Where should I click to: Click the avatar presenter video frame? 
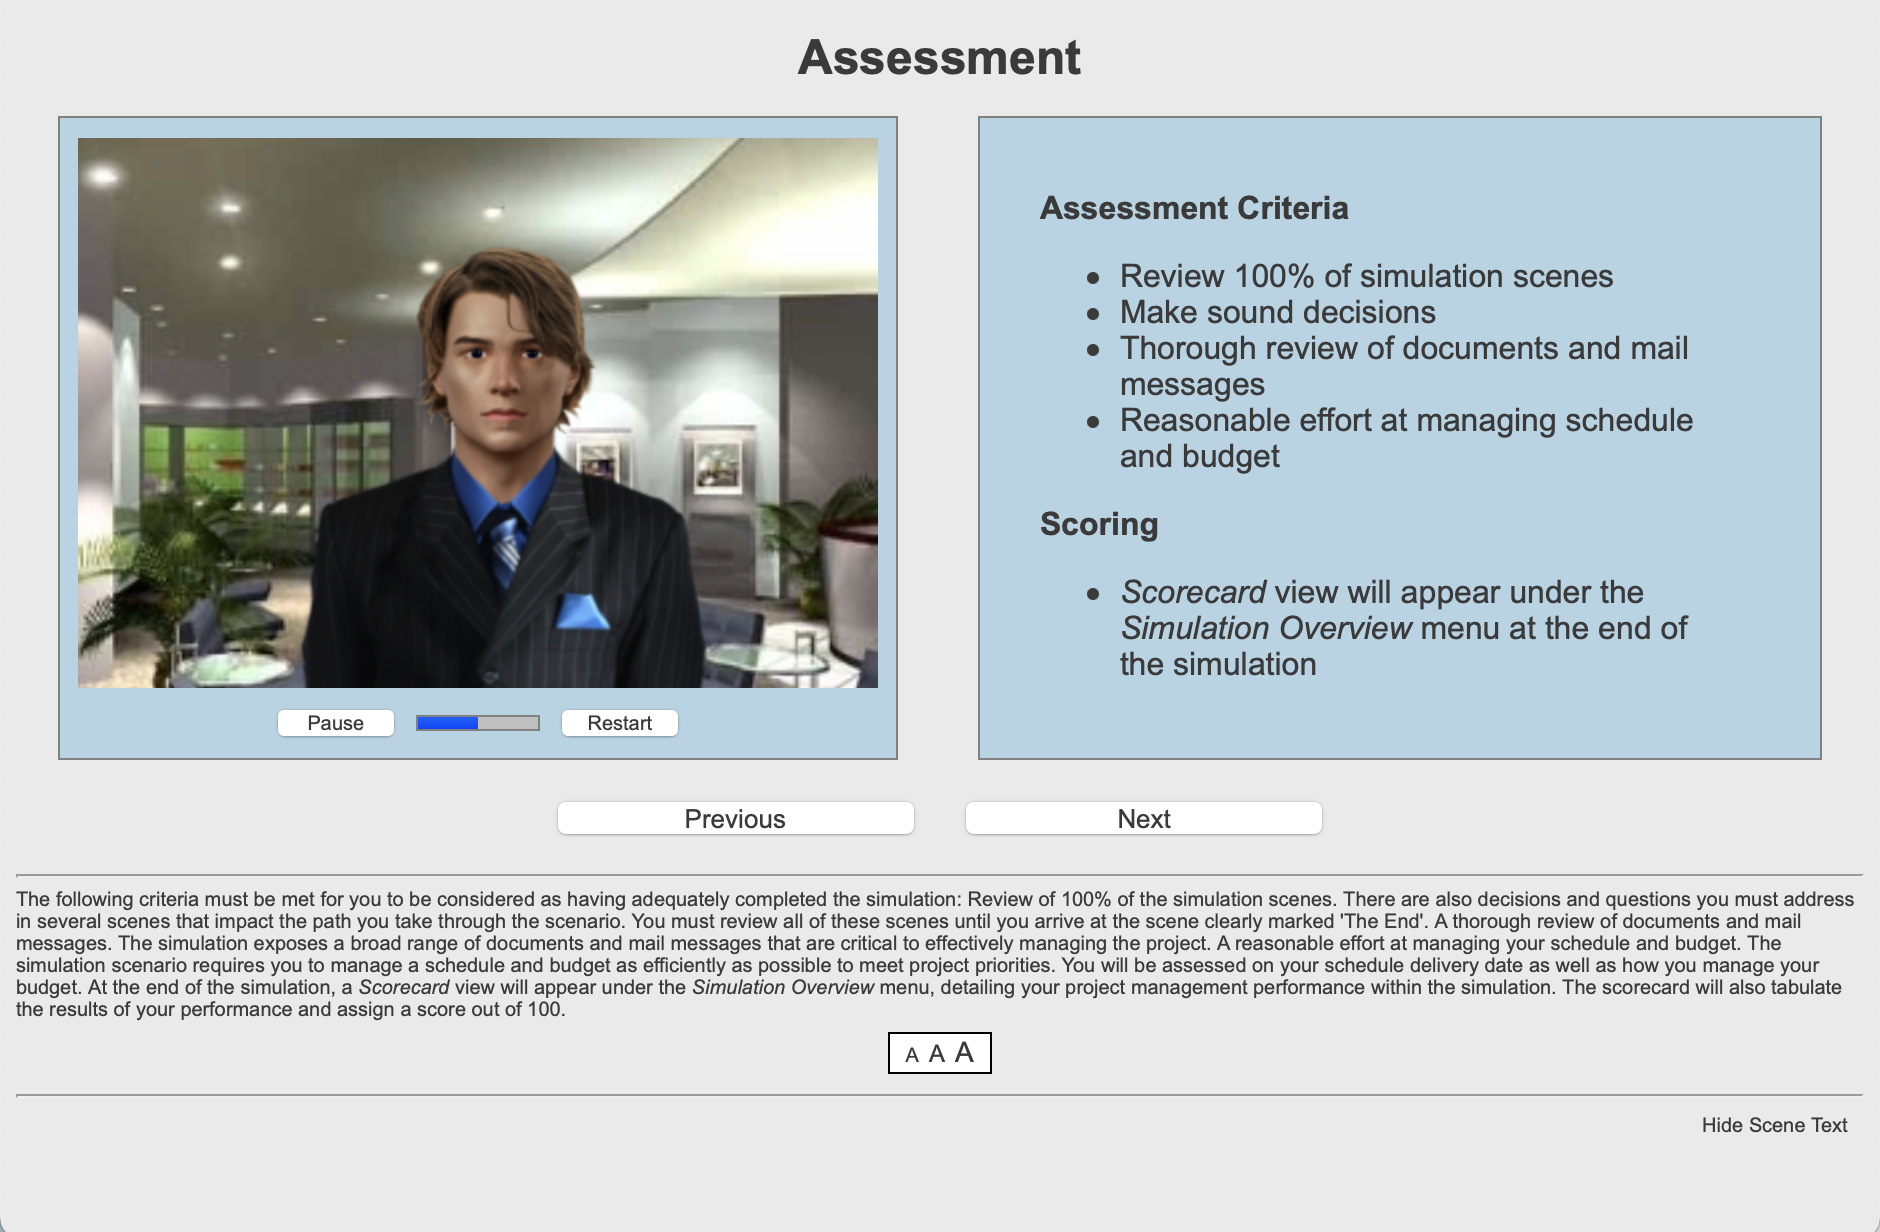coord(478,413)
